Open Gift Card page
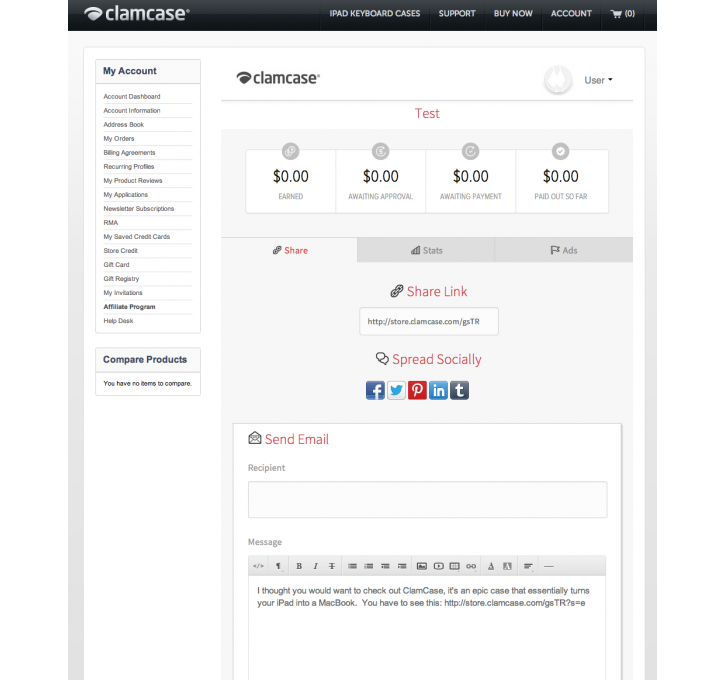The width and height of the screenshot is (725, 680). tap(116, 265)
